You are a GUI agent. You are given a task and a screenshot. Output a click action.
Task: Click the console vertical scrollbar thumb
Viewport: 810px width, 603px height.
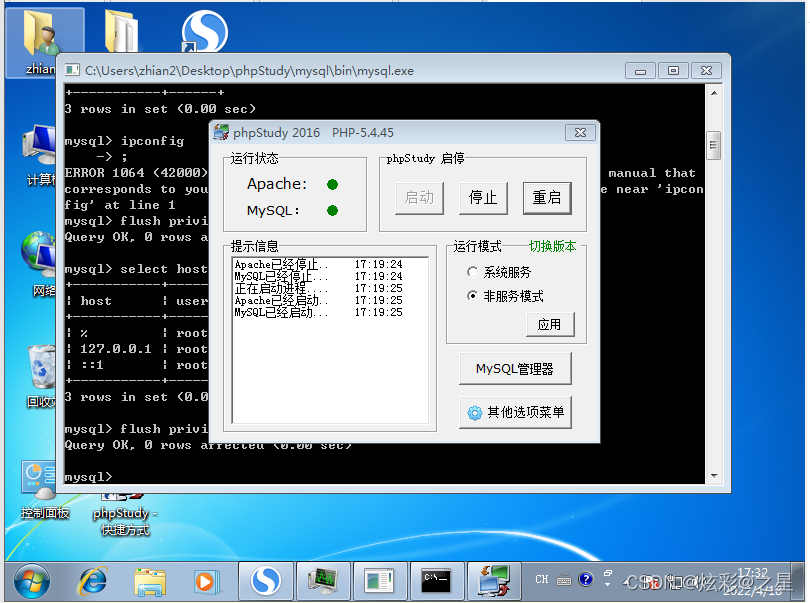(713, 145)
